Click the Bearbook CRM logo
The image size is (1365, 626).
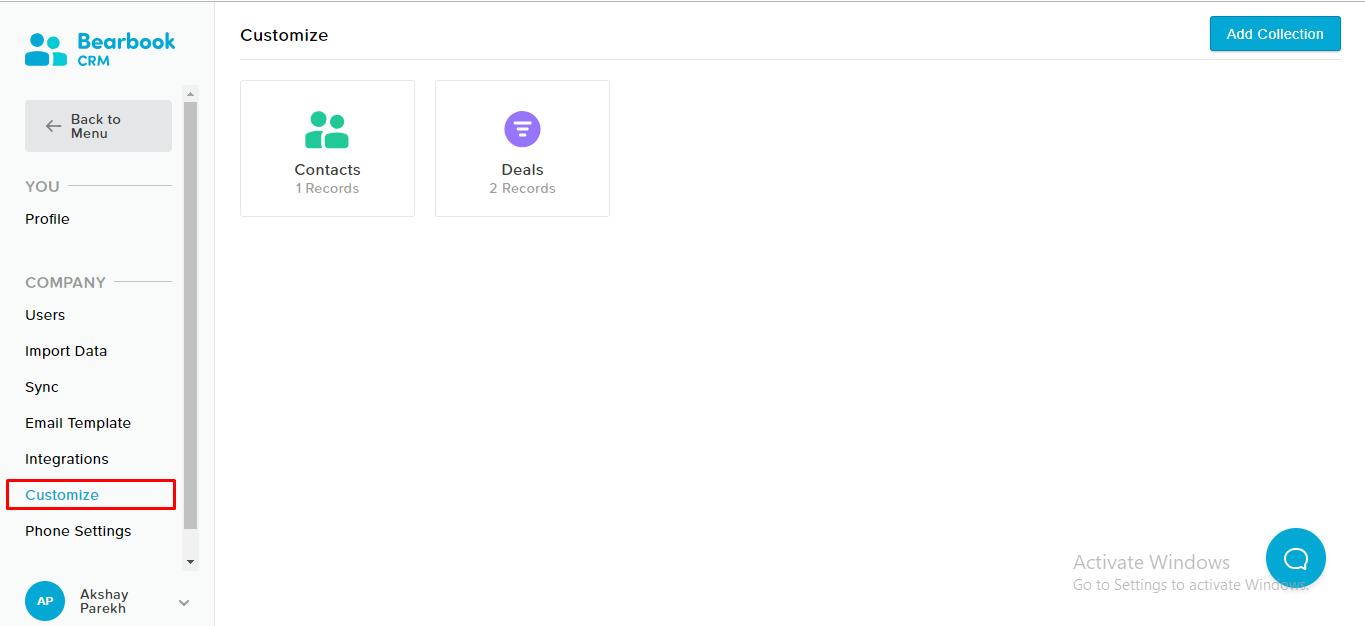(100, 49)
